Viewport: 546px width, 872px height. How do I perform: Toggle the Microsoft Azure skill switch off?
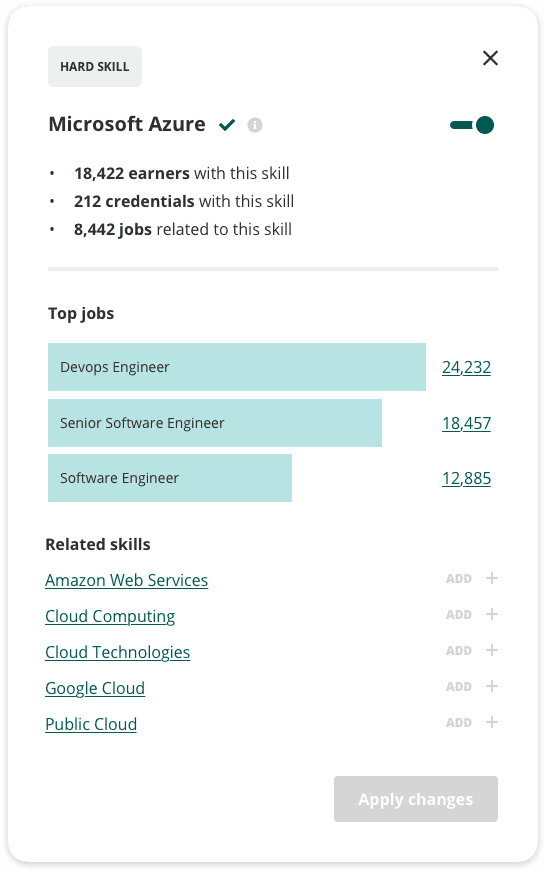[471, 125]
